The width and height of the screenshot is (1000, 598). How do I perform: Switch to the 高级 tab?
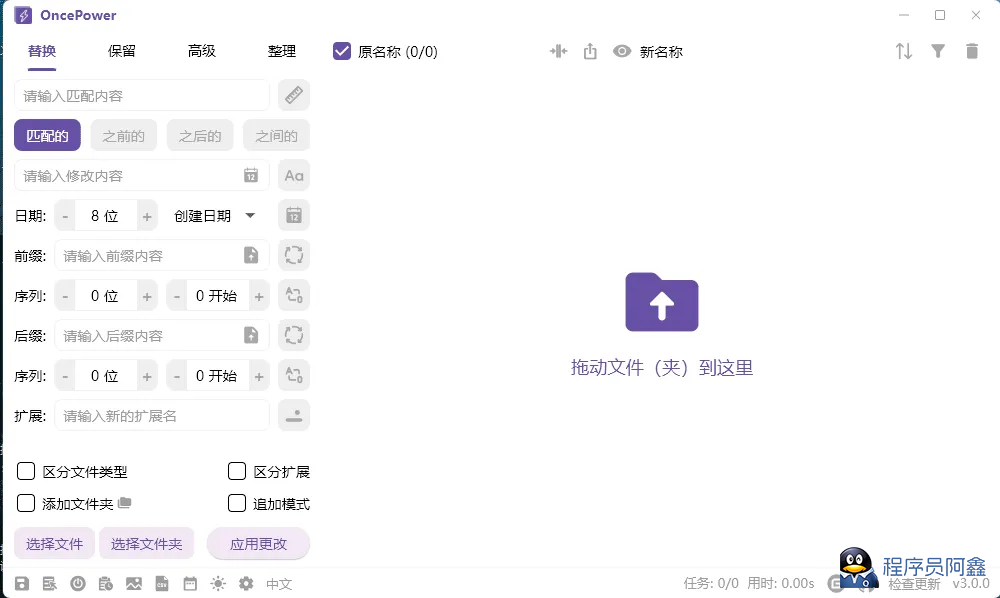[x=201, y=51]
